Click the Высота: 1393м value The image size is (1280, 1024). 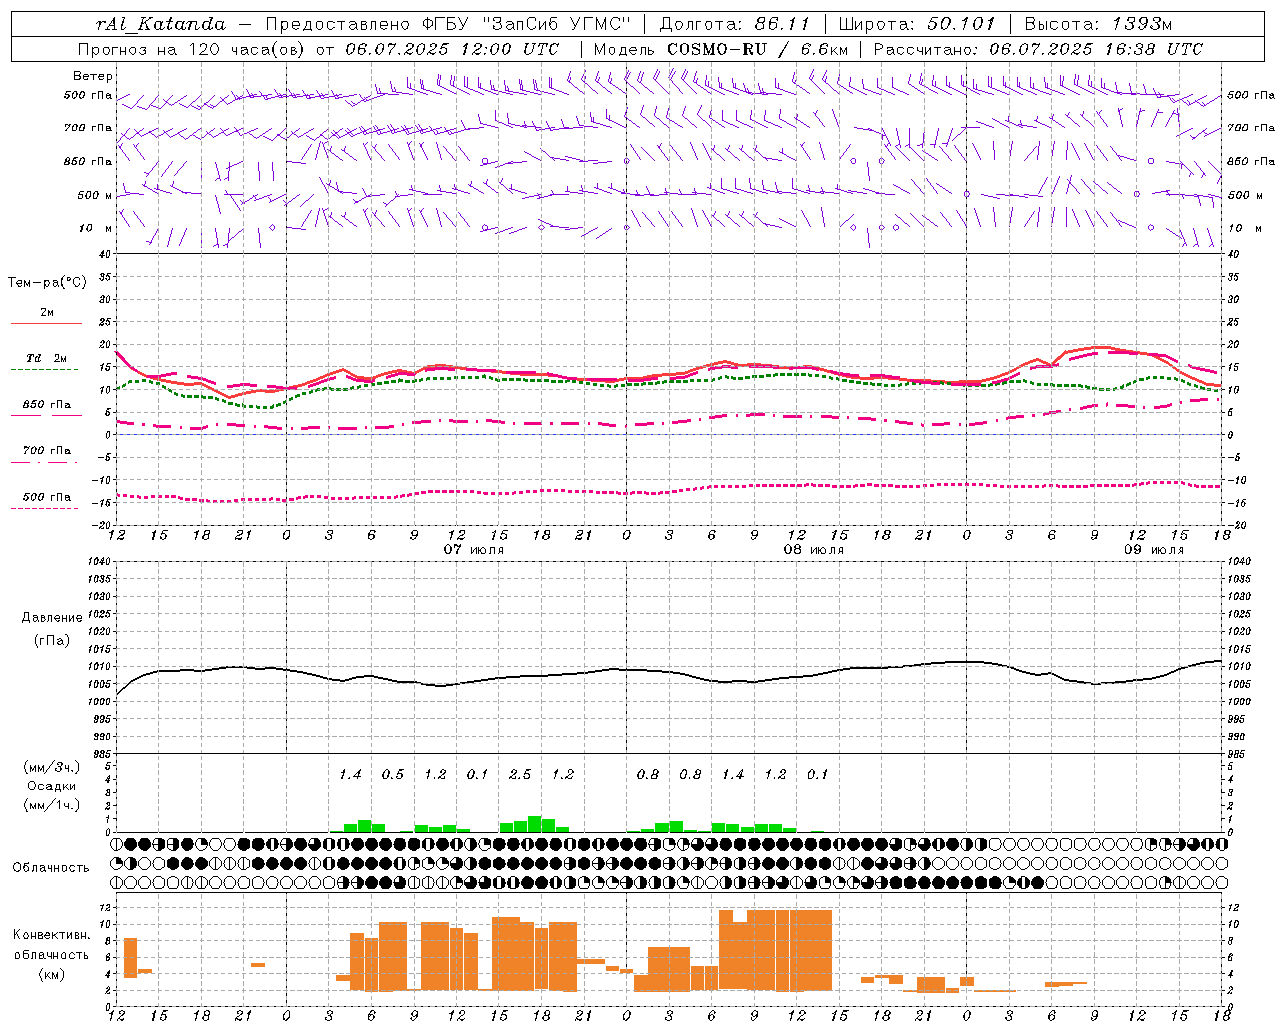pos(1098,24)
